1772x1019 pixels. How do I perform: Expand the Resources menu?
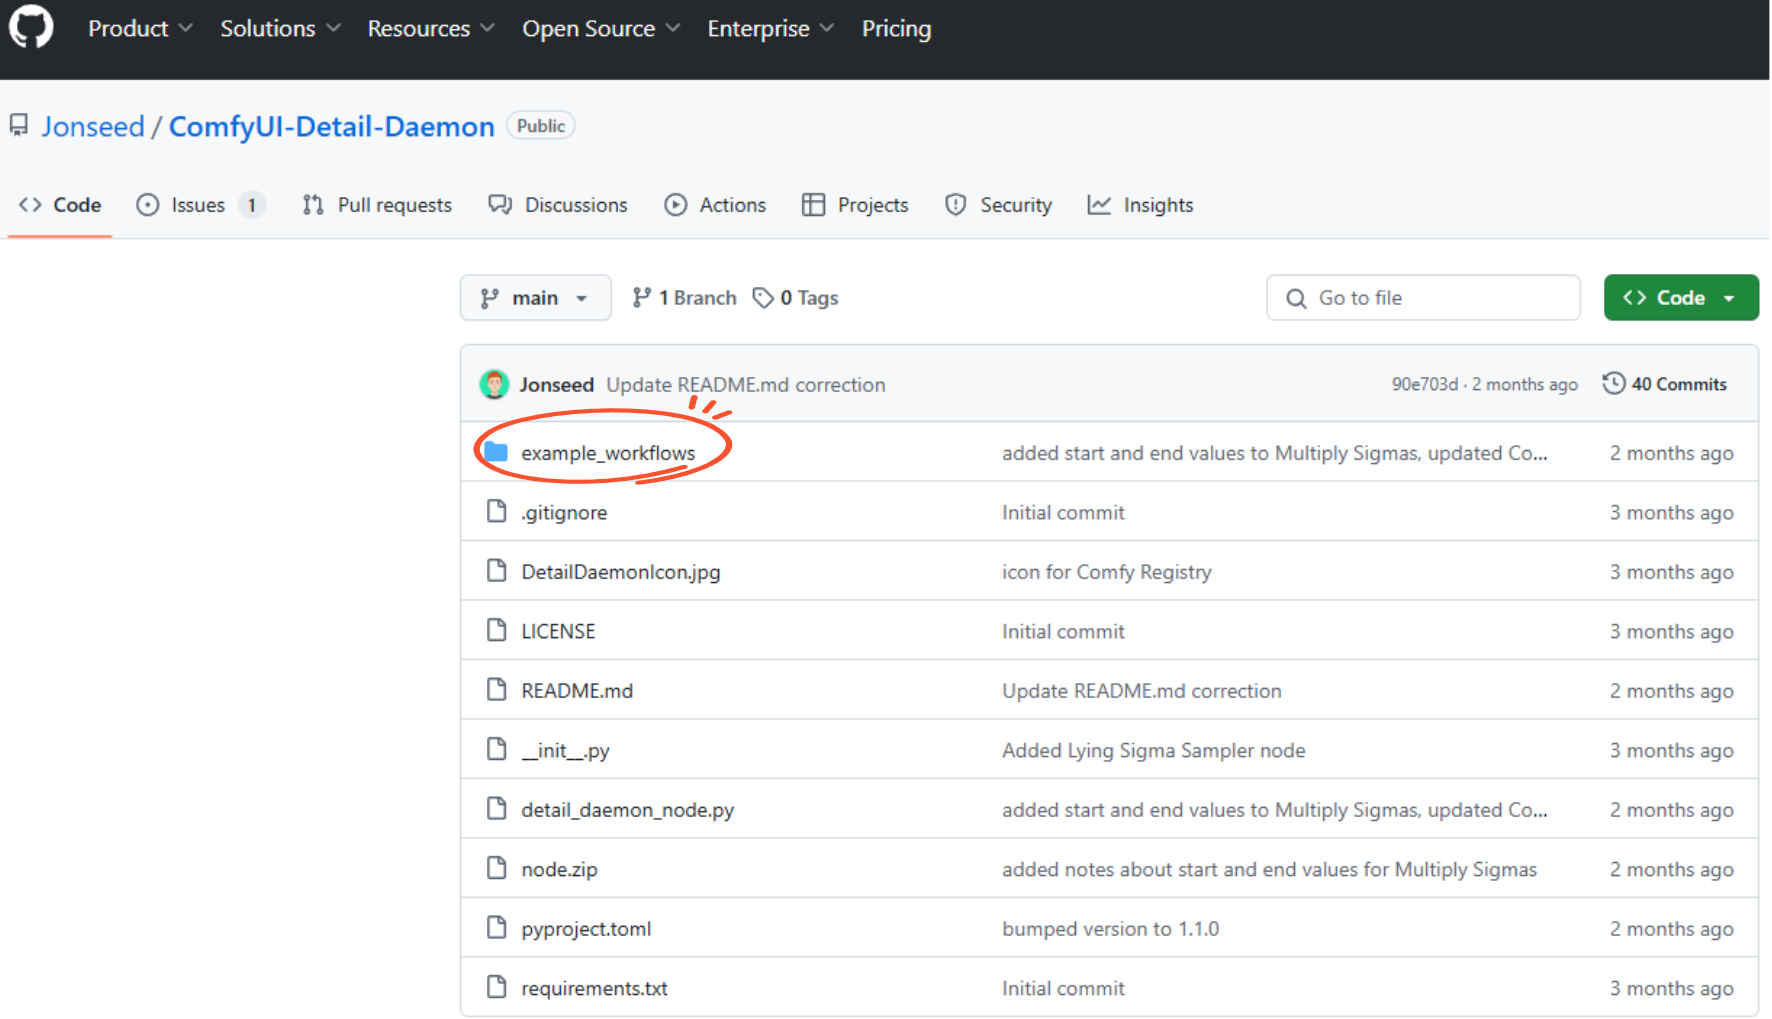431,29
